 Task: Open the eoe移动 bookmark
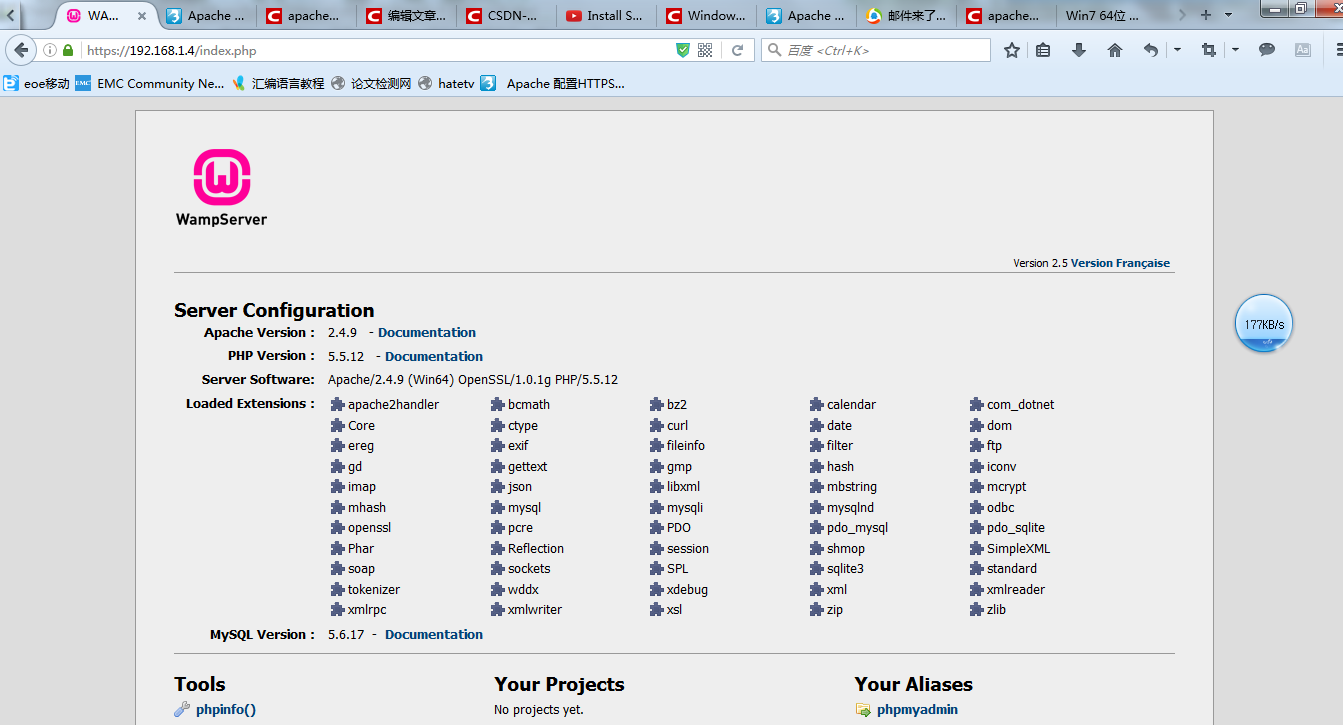pyautogui.click(x=37, y=84)
